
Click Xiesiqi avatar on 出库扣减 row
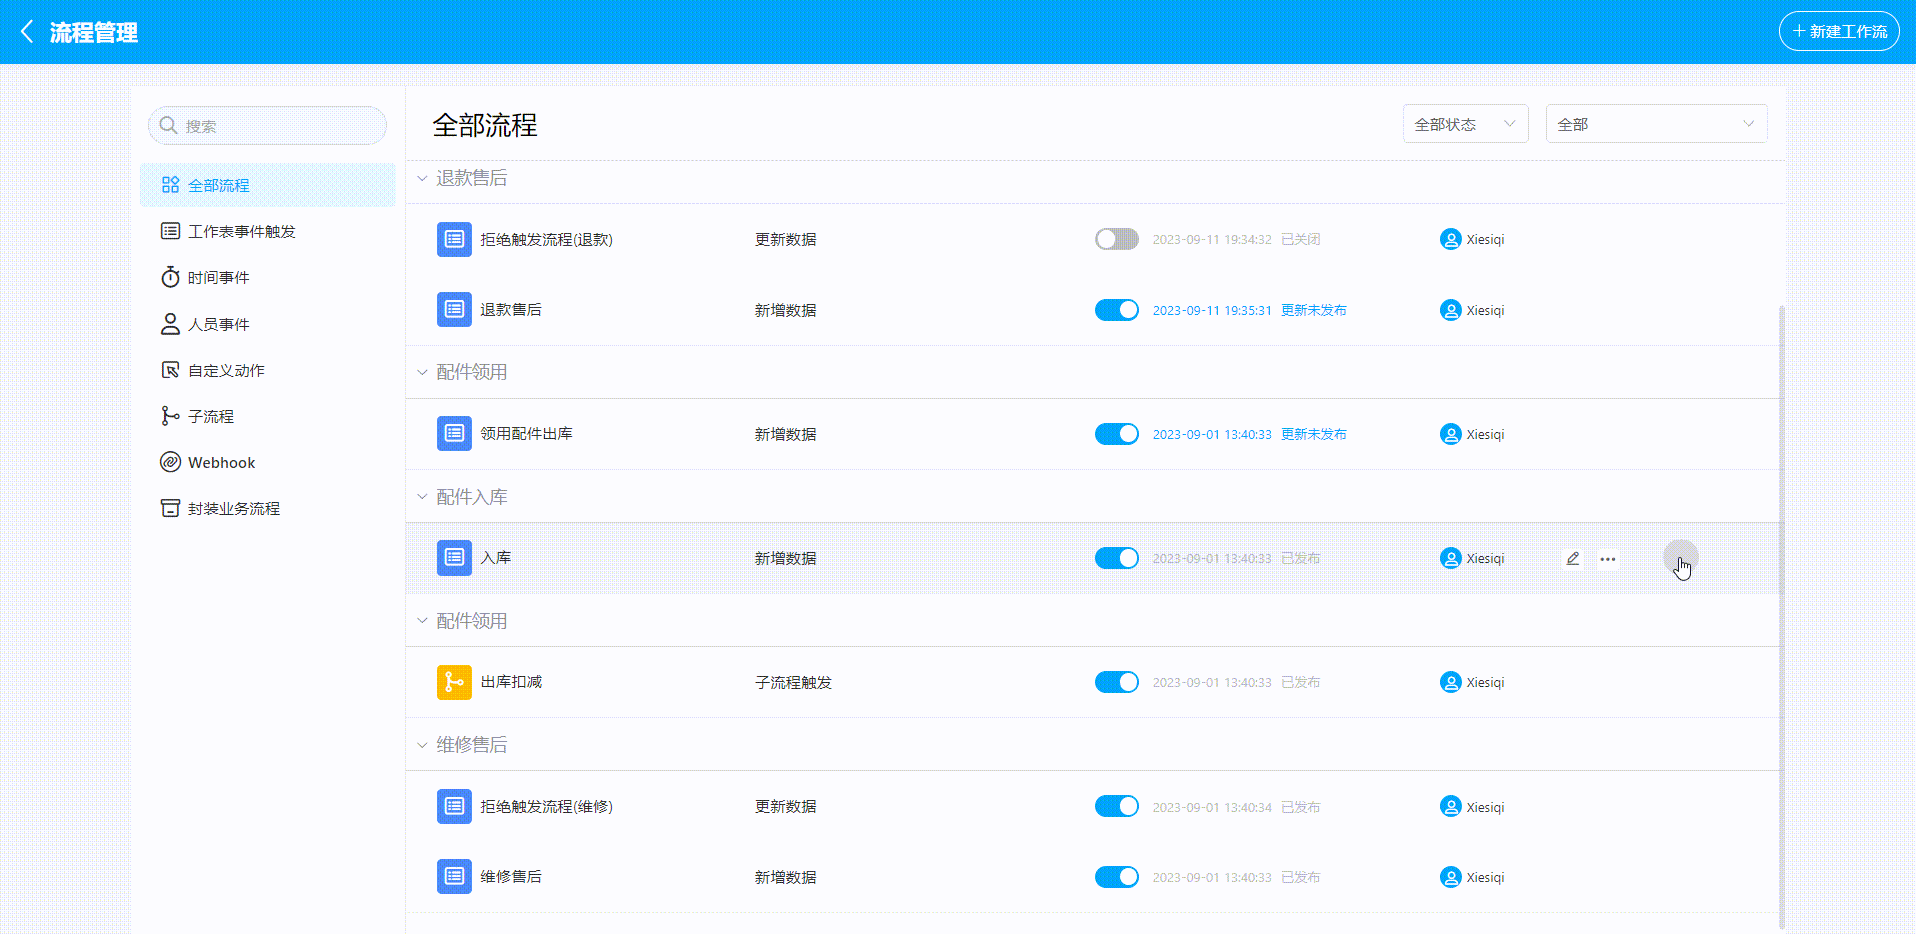pyautogui.click(x=1450, y=682)
